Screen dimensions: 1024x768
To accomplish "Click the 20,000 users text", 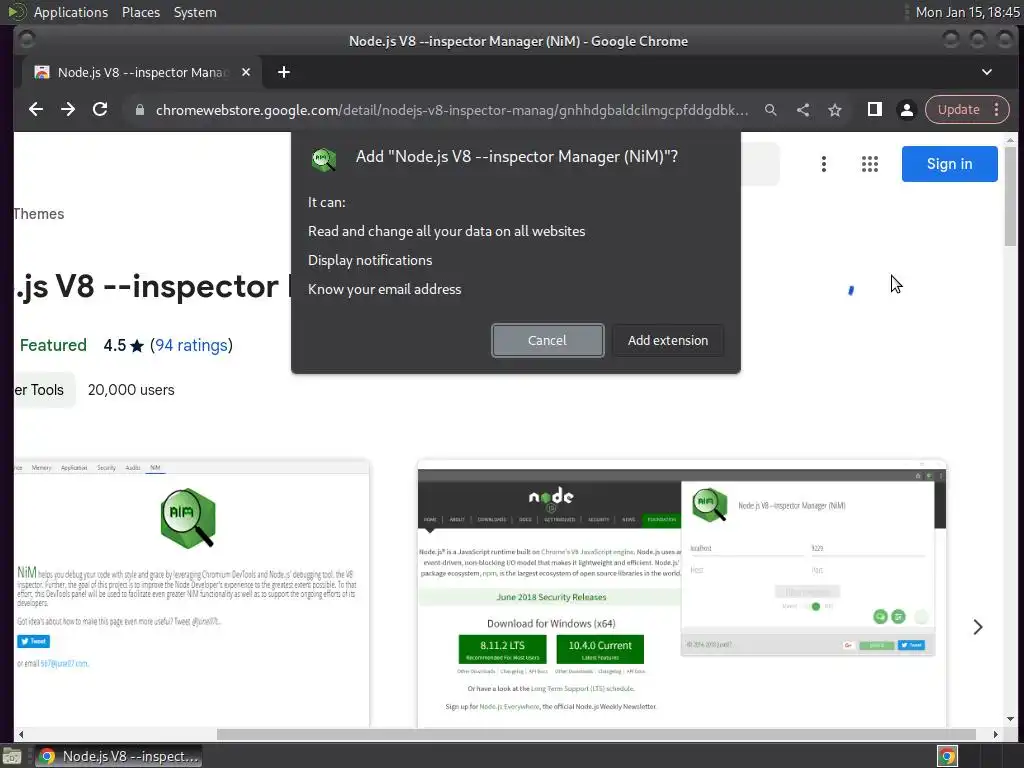I will (x=131, y=390).
